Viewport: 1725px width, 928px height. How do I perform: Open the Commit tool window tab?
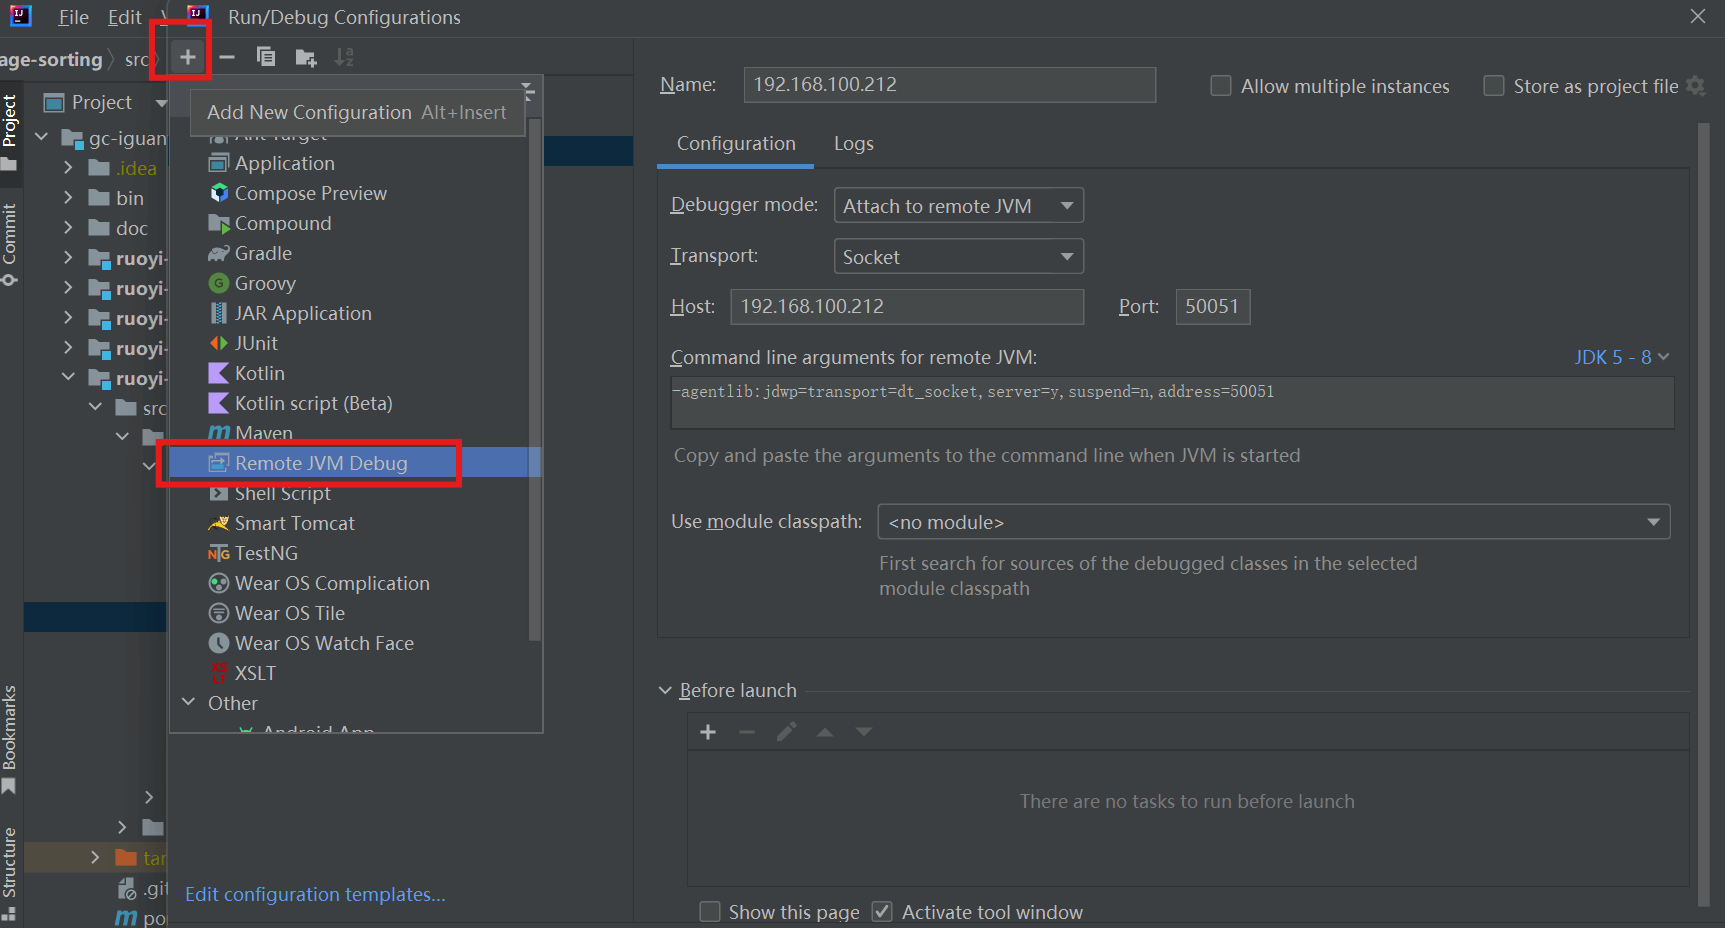click(x=10, y=245)
